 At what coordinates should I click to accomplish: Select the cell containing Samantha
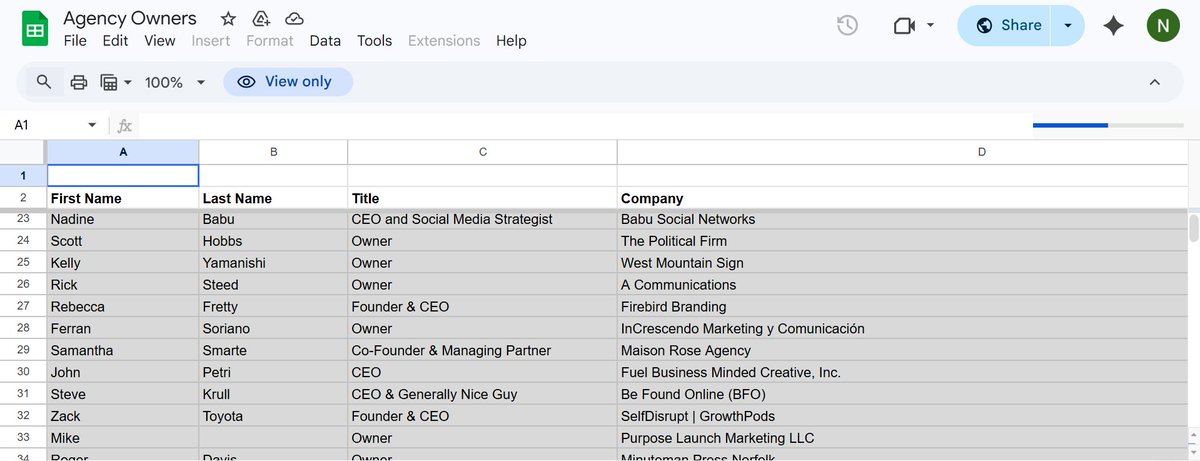[x=123, y=351]
